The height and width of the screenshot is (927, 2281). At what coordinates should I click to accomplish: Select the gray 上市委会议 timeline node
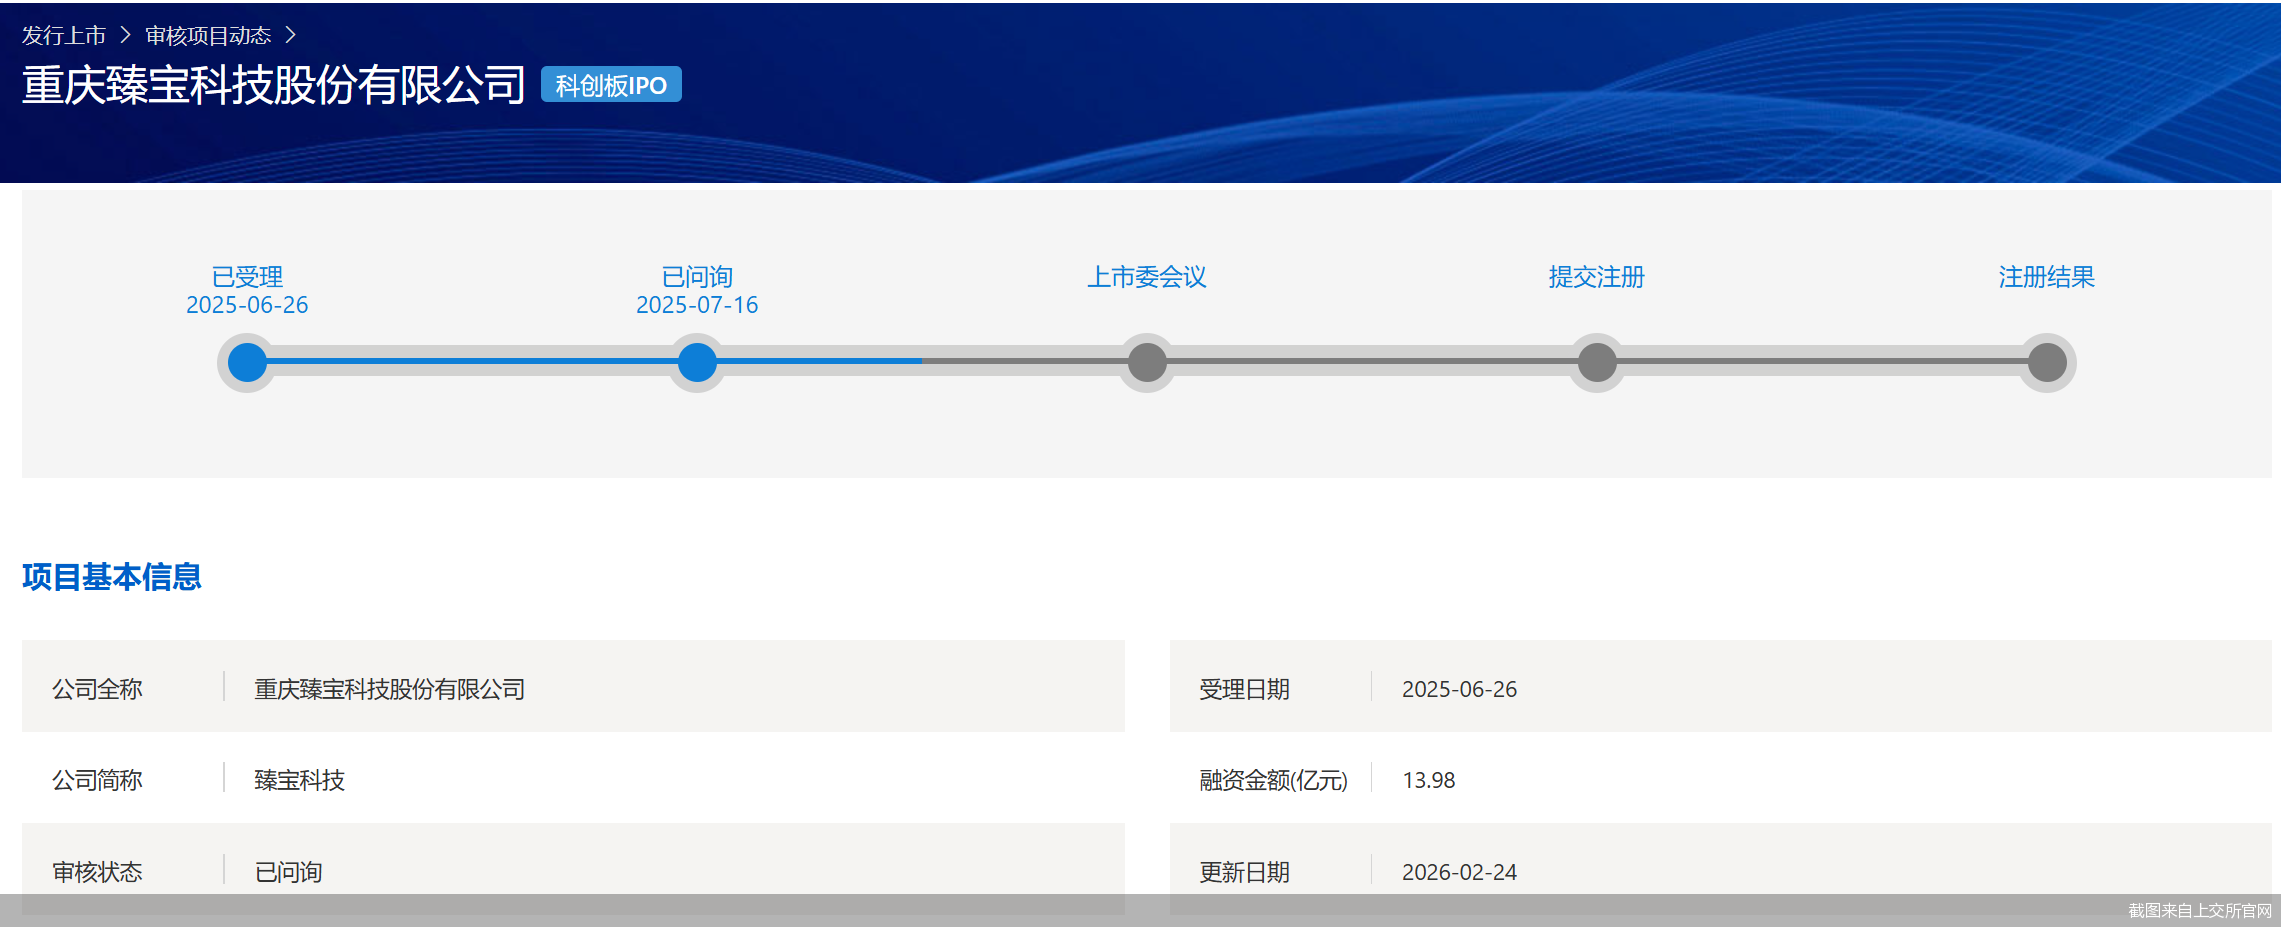tap(1147, 362)
